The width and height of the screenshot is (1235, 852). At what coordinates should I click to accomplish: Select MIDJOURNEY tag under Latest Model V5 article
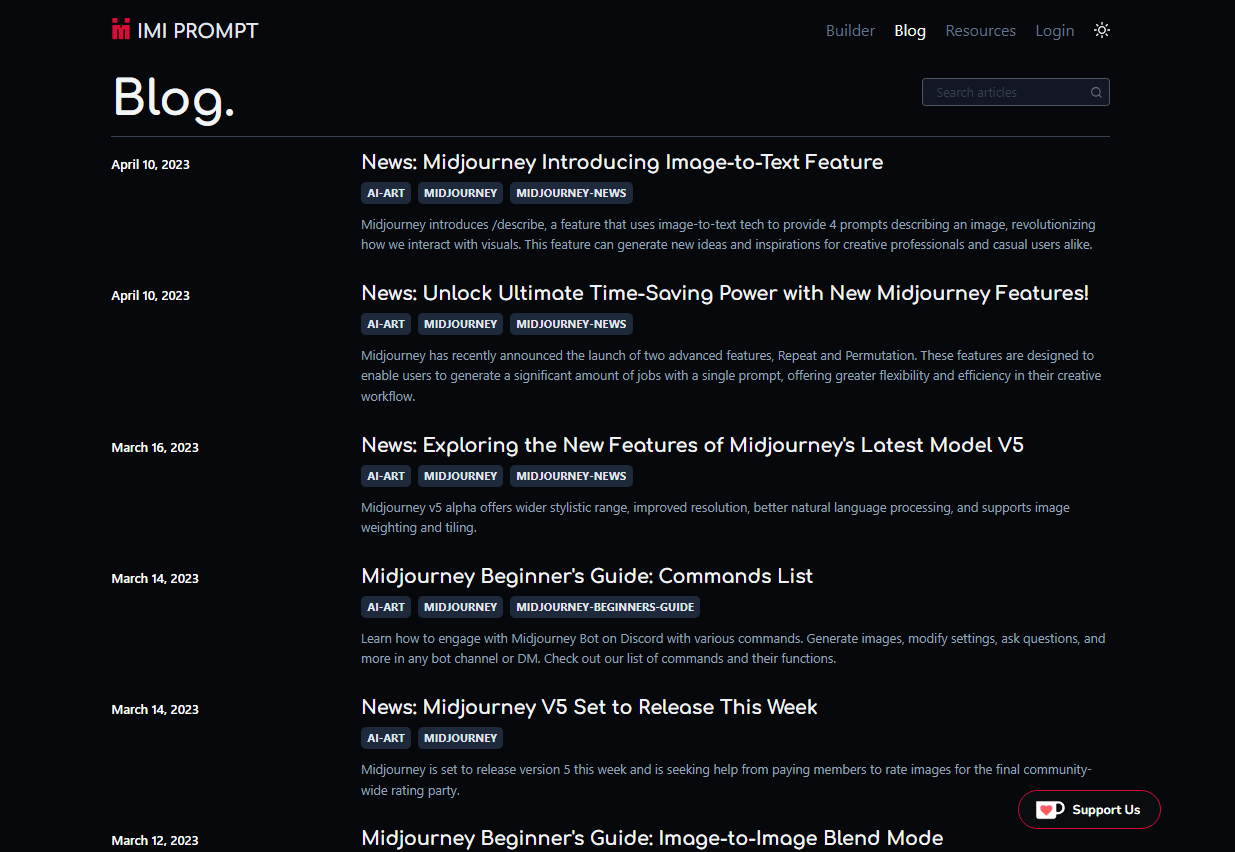[x=460, y=476]
